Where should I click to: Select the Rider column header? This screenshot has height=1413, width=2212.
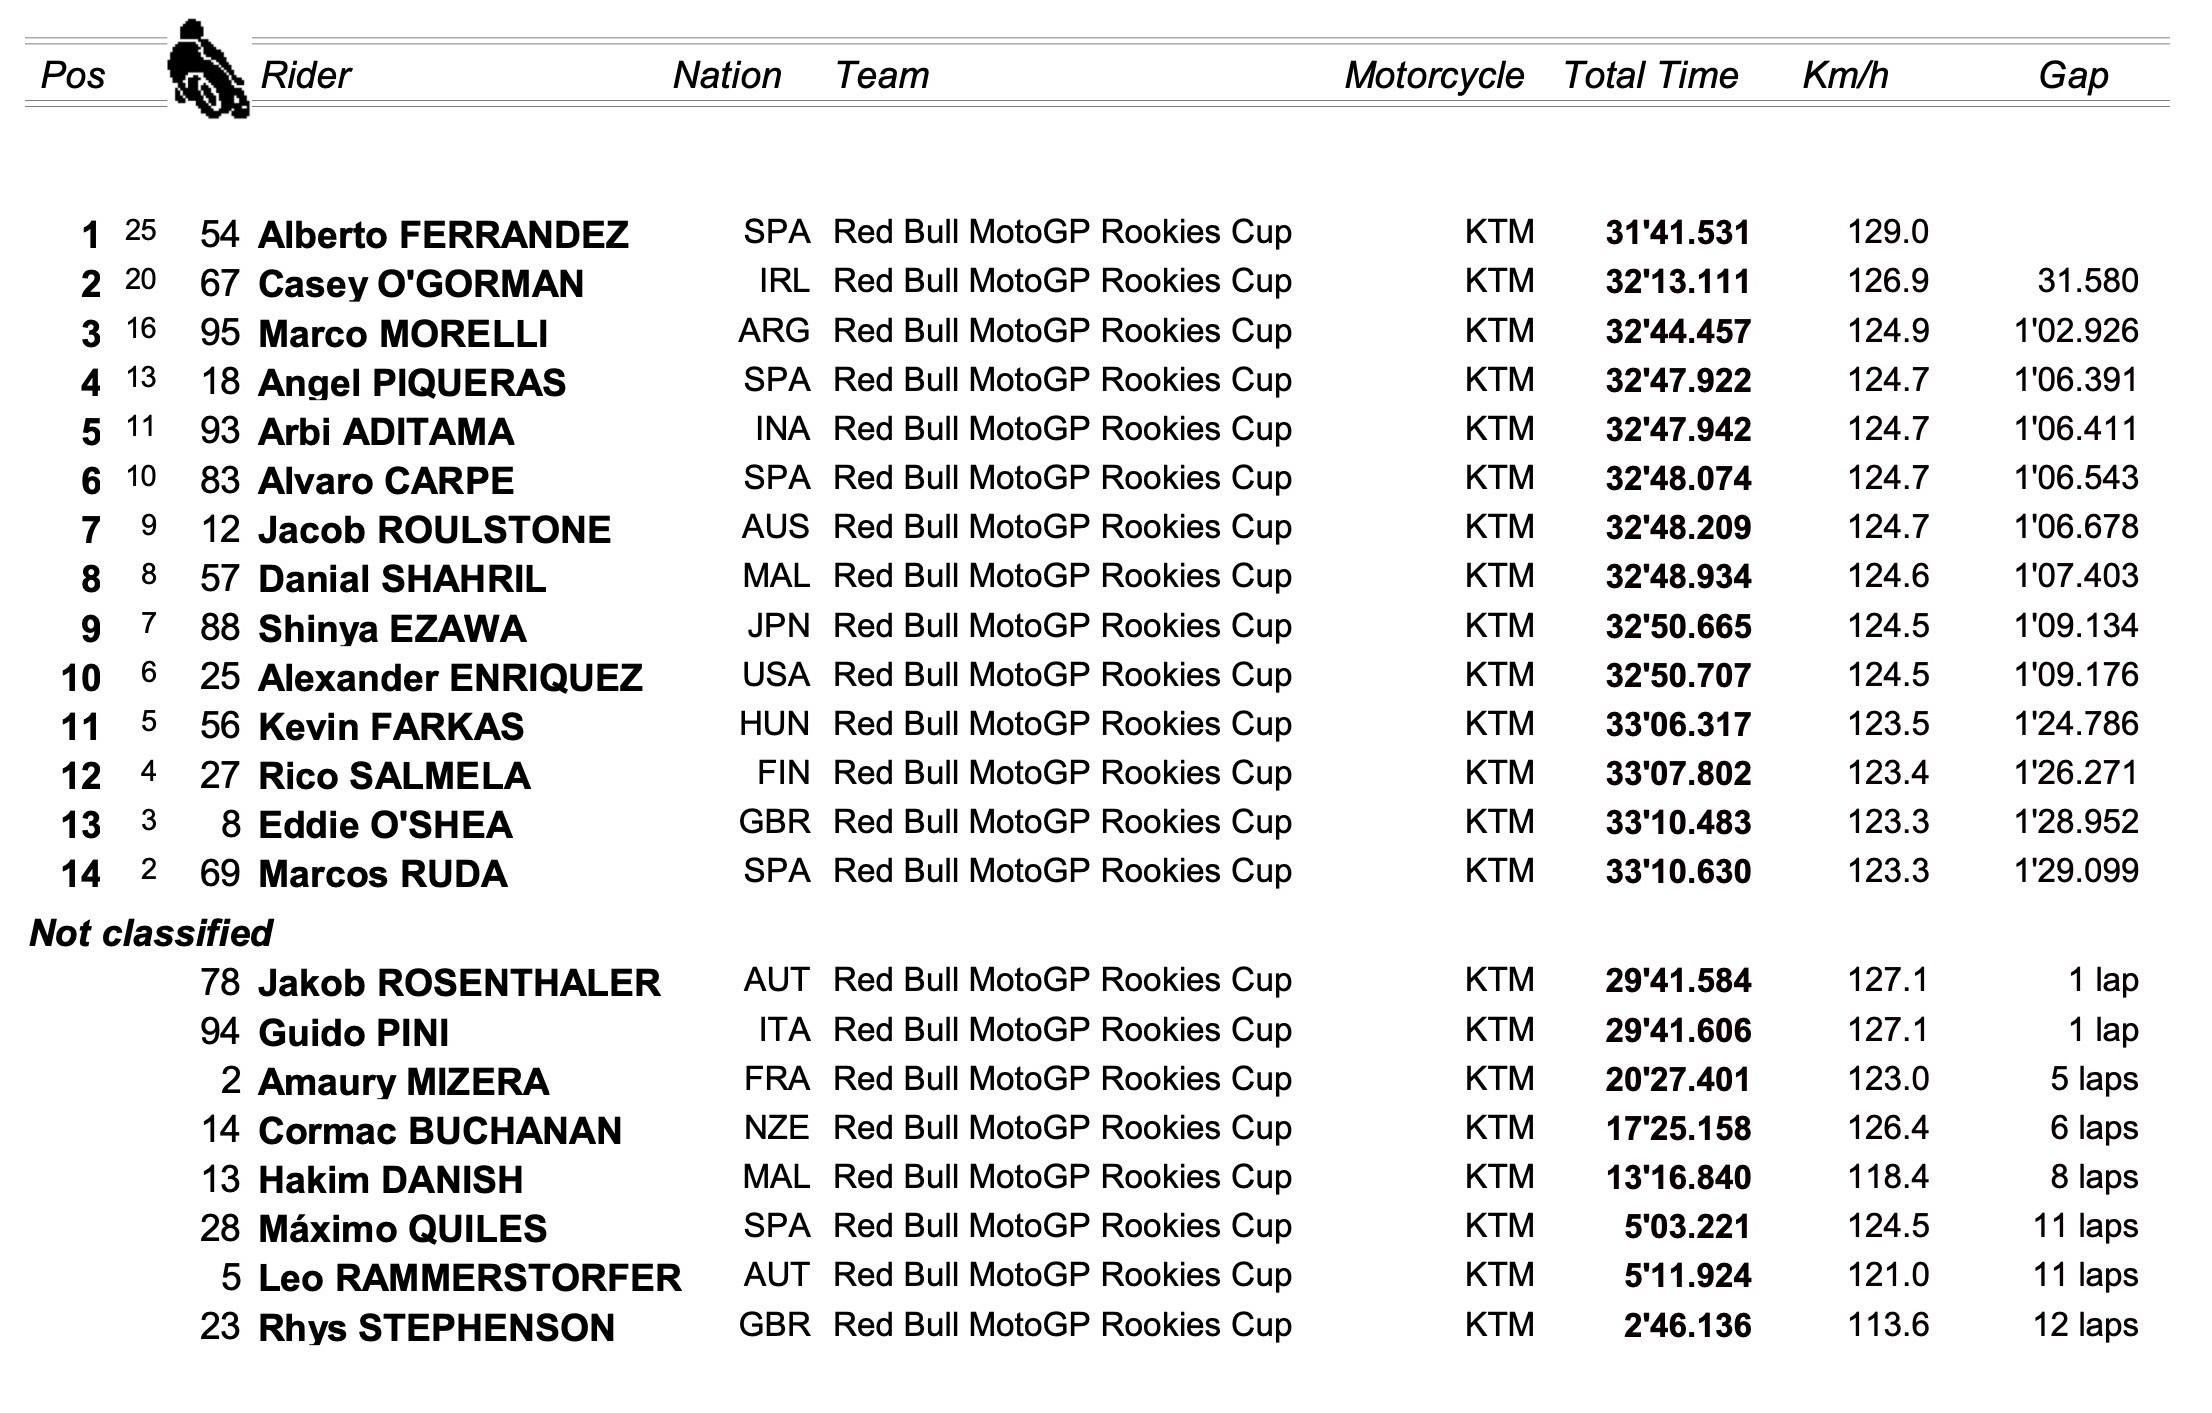pyautogui.click(x=305, y=75)
